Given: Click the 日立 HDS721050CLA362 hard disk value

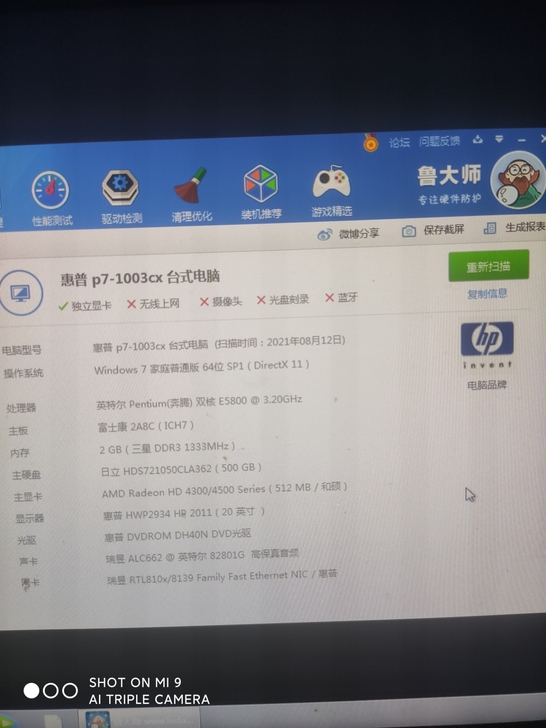Looking at the screenshot, I should click(181, 469).
